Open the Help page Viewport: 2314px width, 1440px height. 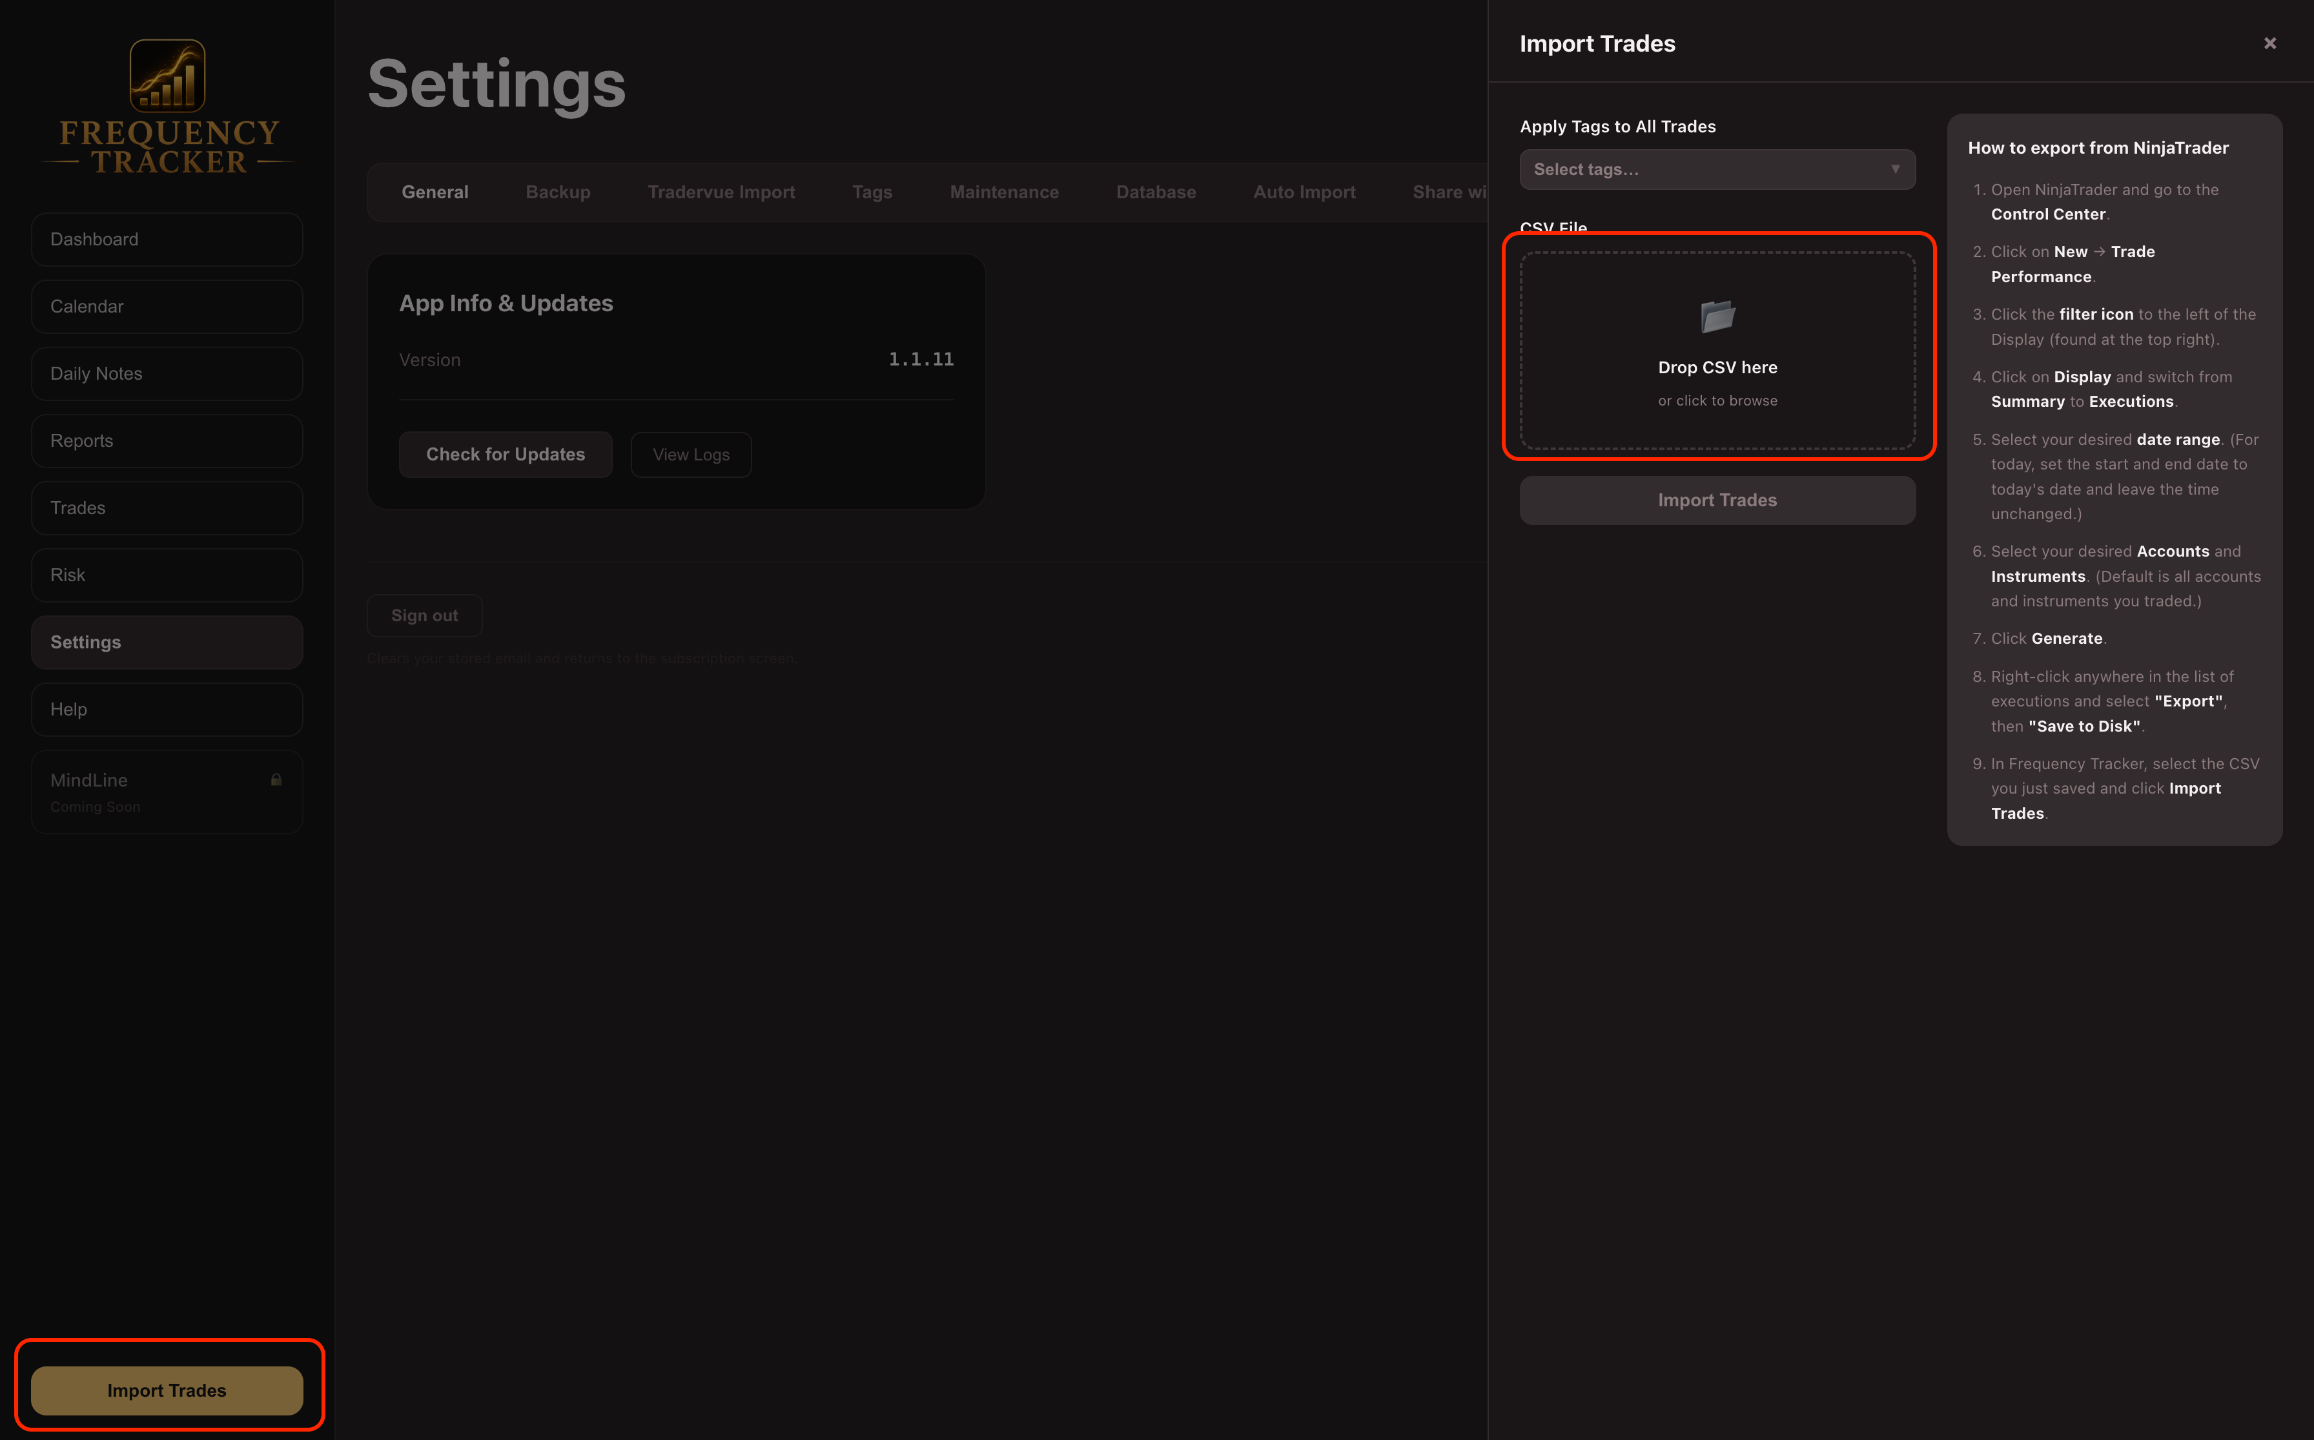pyautogui.click(x=167, y=709)
